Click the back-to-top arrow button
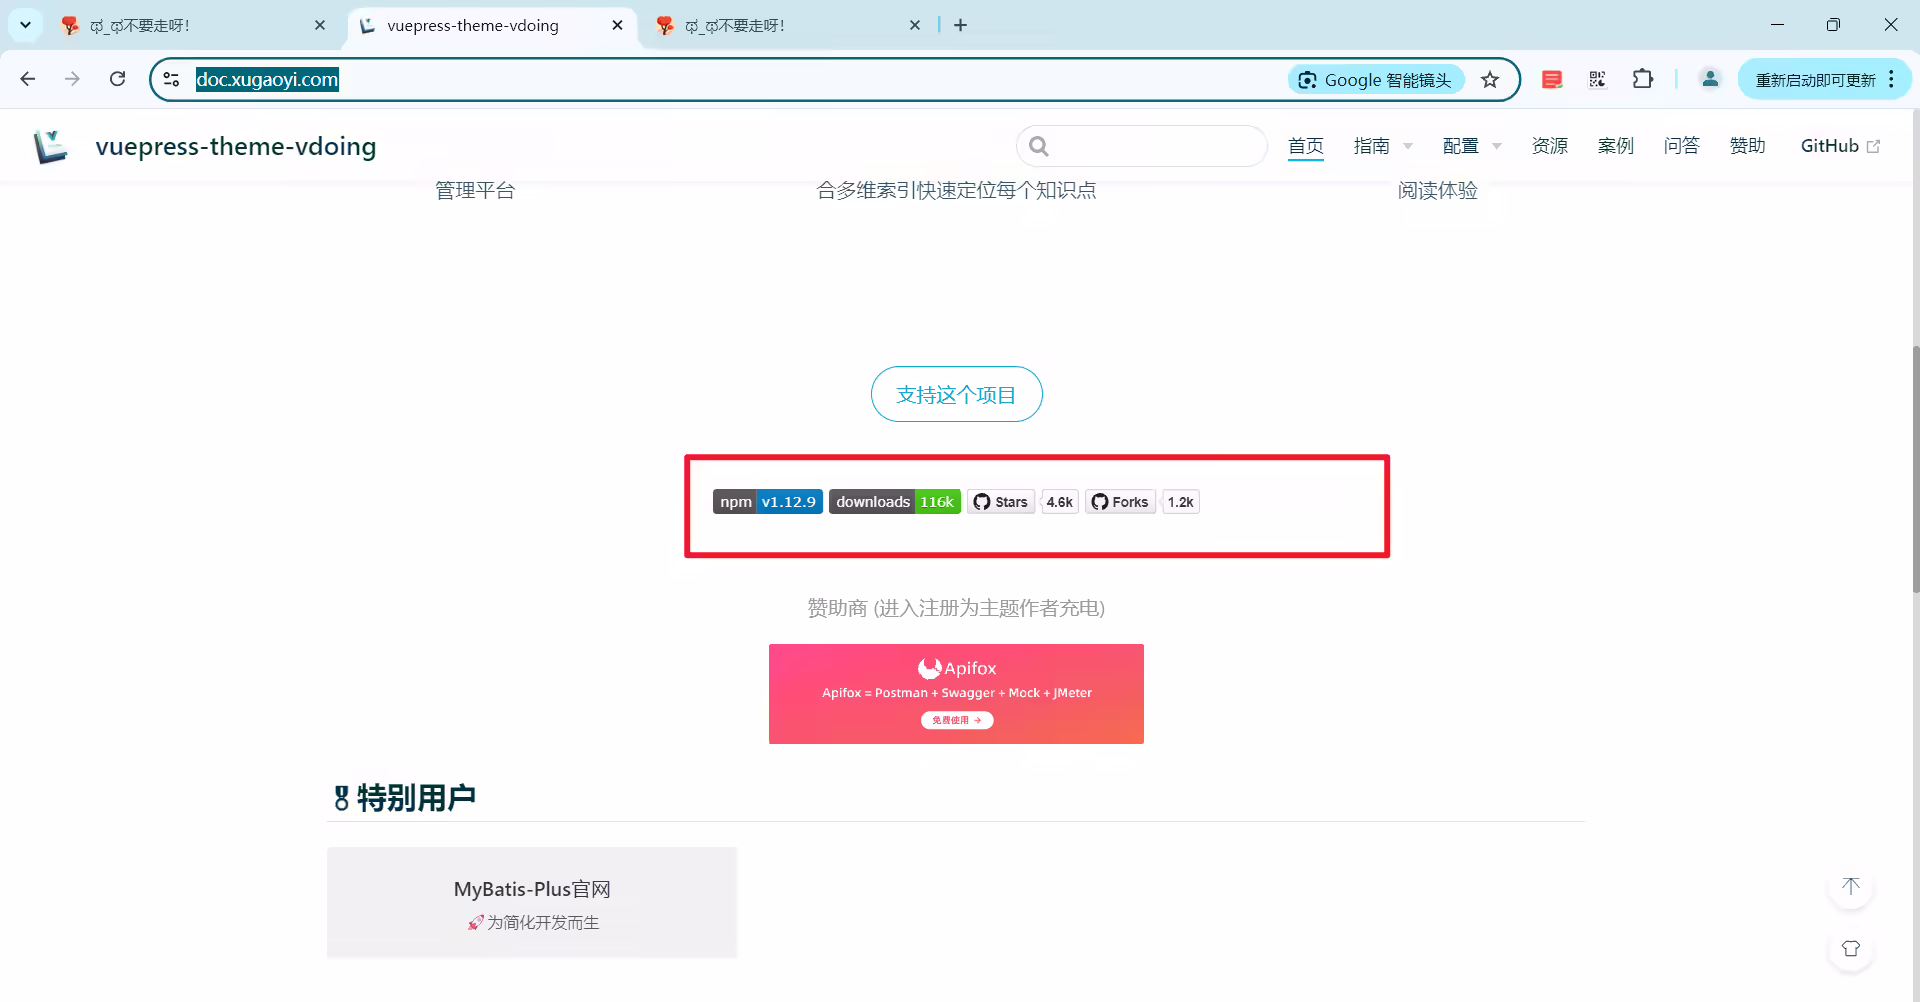This screenshot has height=1002, width=1920. 1850,887
